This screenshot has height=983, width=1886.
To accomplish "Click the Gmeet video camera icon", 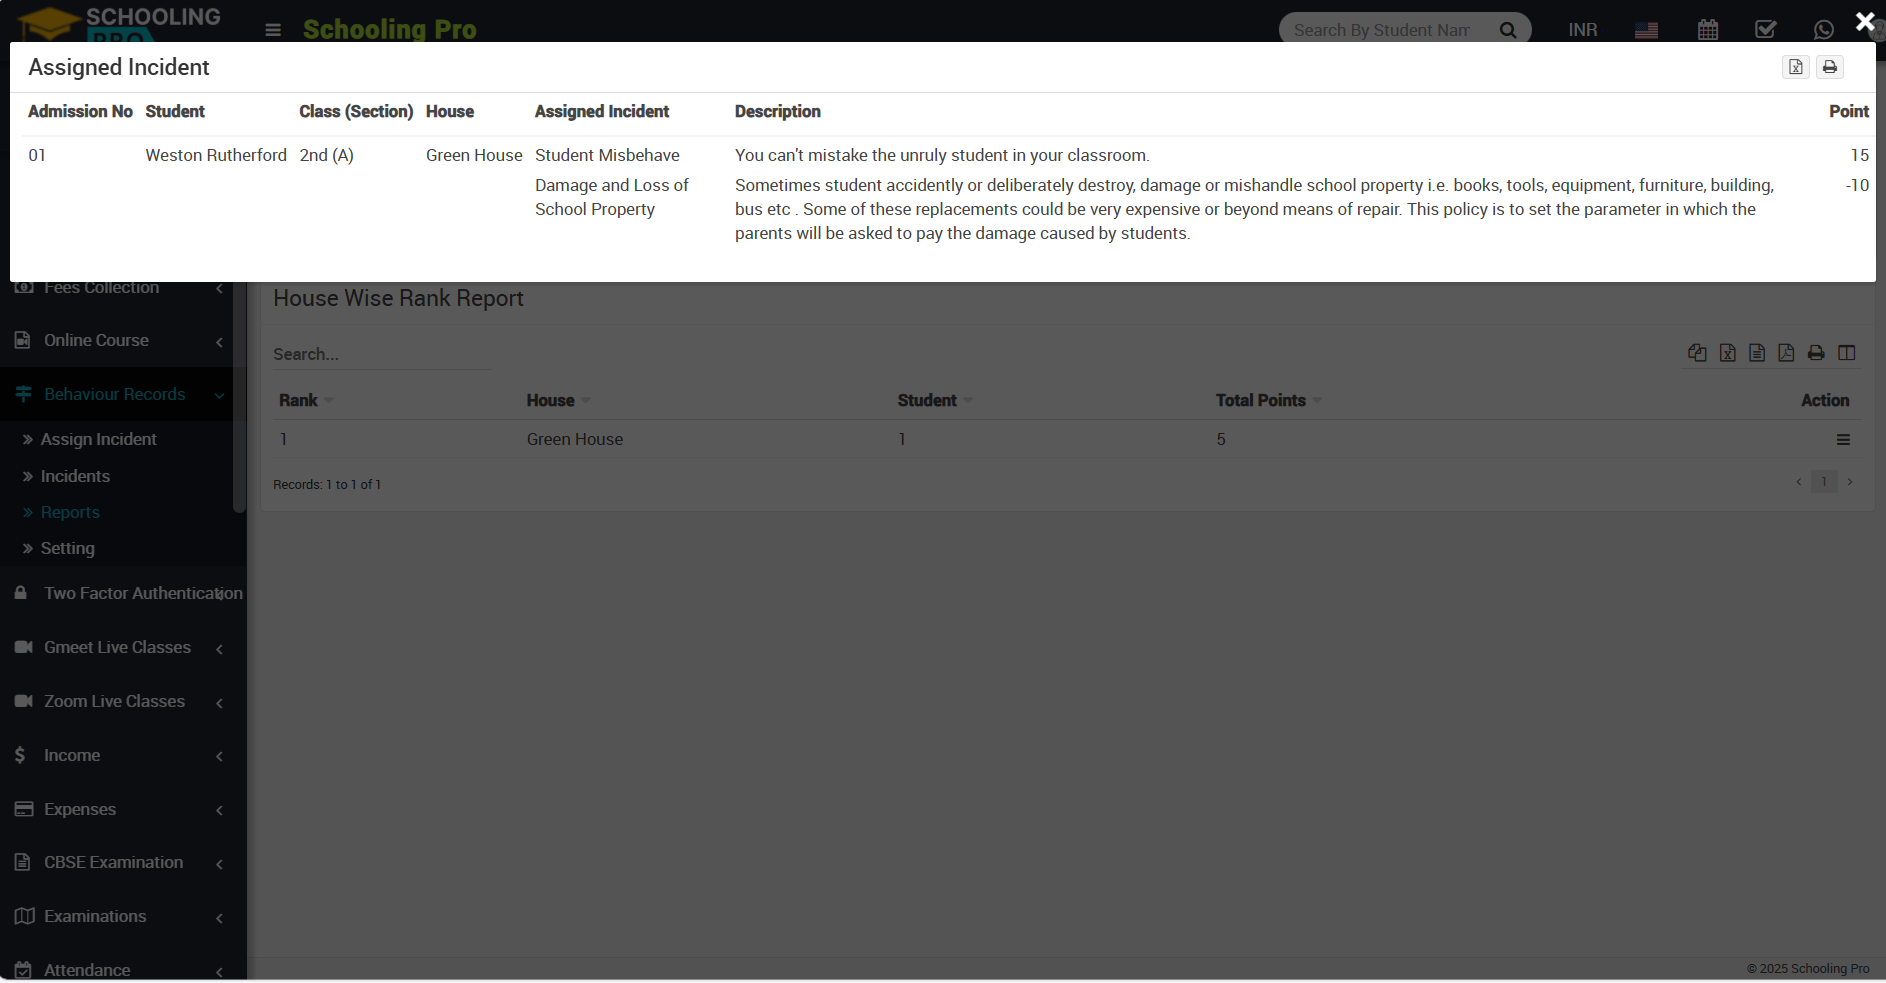I will click(23, 648).
